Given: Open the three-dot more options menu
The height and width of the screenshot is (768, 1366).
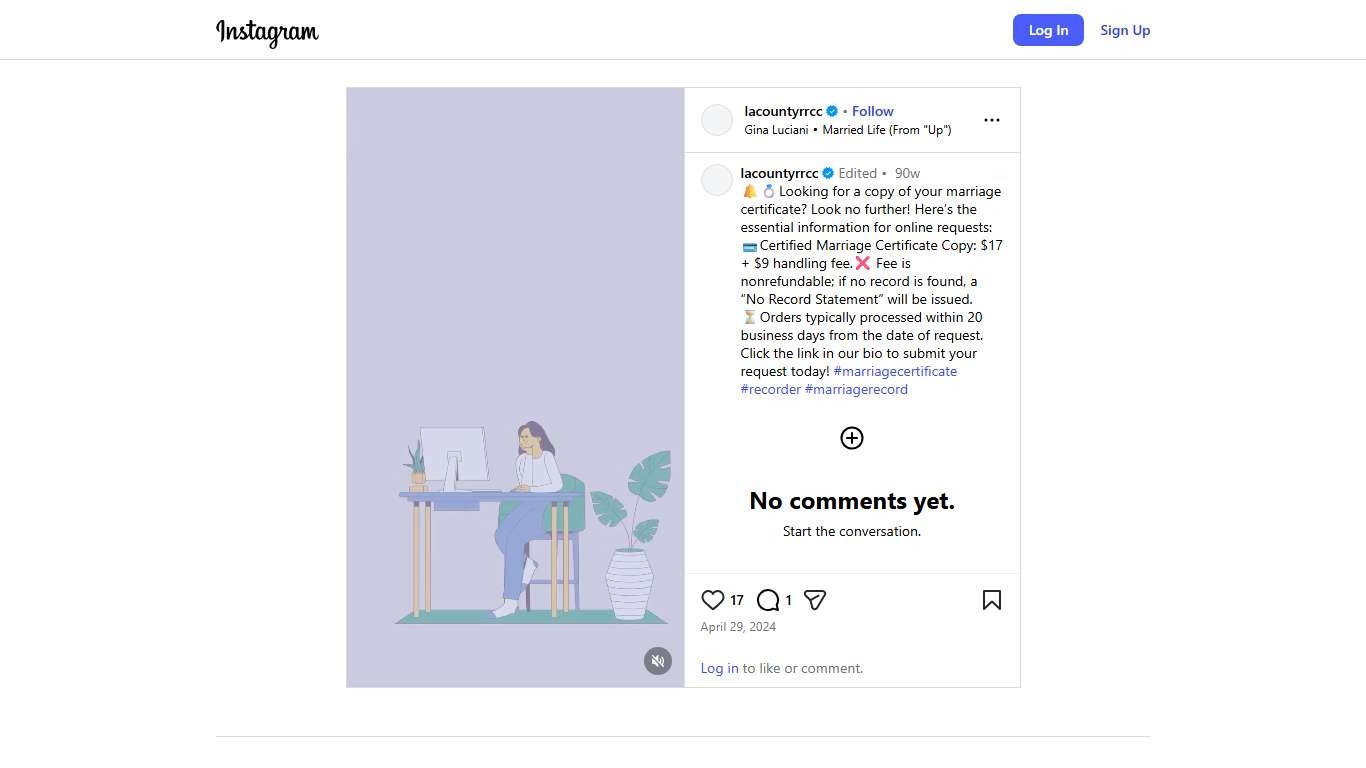Looking at the screenshot, I should tap(991, 120).
